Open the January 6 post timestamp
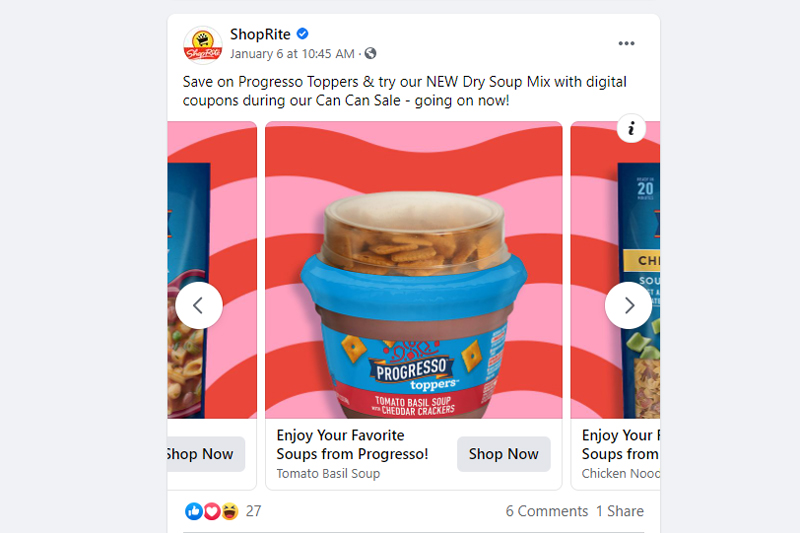The image size is (800, 533). pyautogui.click(x=292, y=54)
